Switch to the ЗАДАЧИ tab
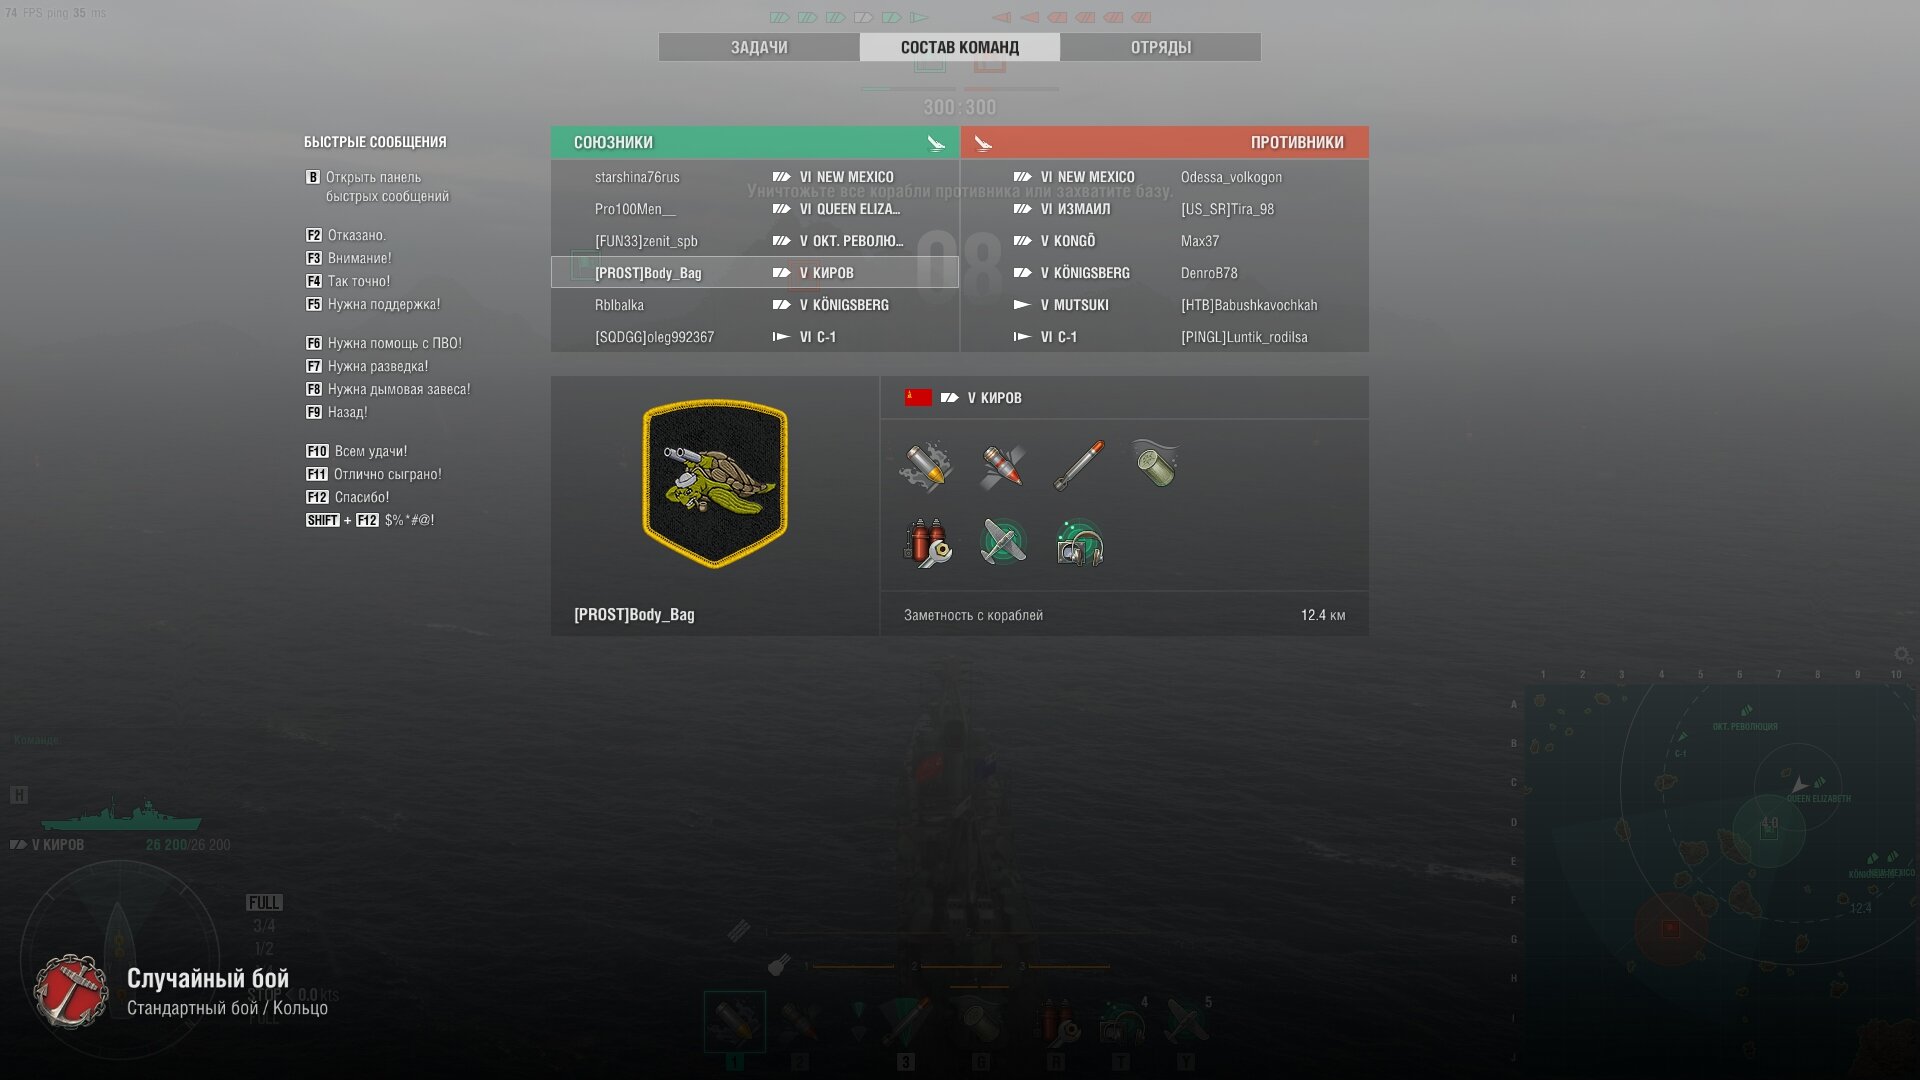The image size is (1920, 1080). click(759, 47)
